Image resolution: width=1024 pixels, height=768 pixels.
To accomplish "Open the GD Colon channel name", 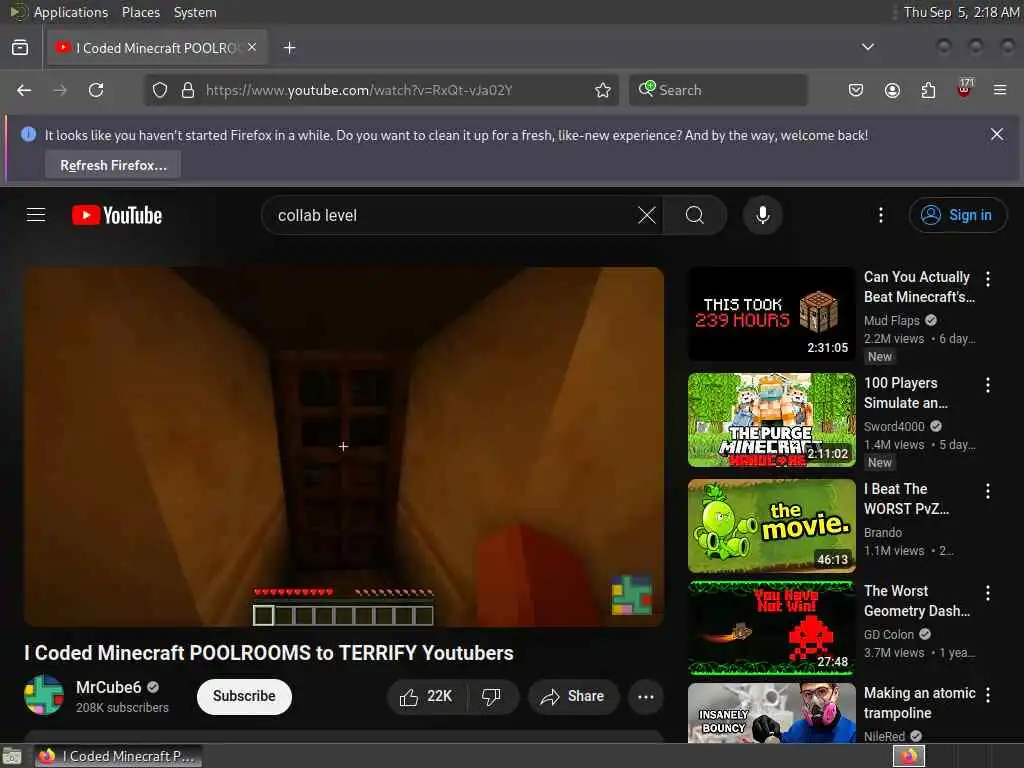I will 889,635.
